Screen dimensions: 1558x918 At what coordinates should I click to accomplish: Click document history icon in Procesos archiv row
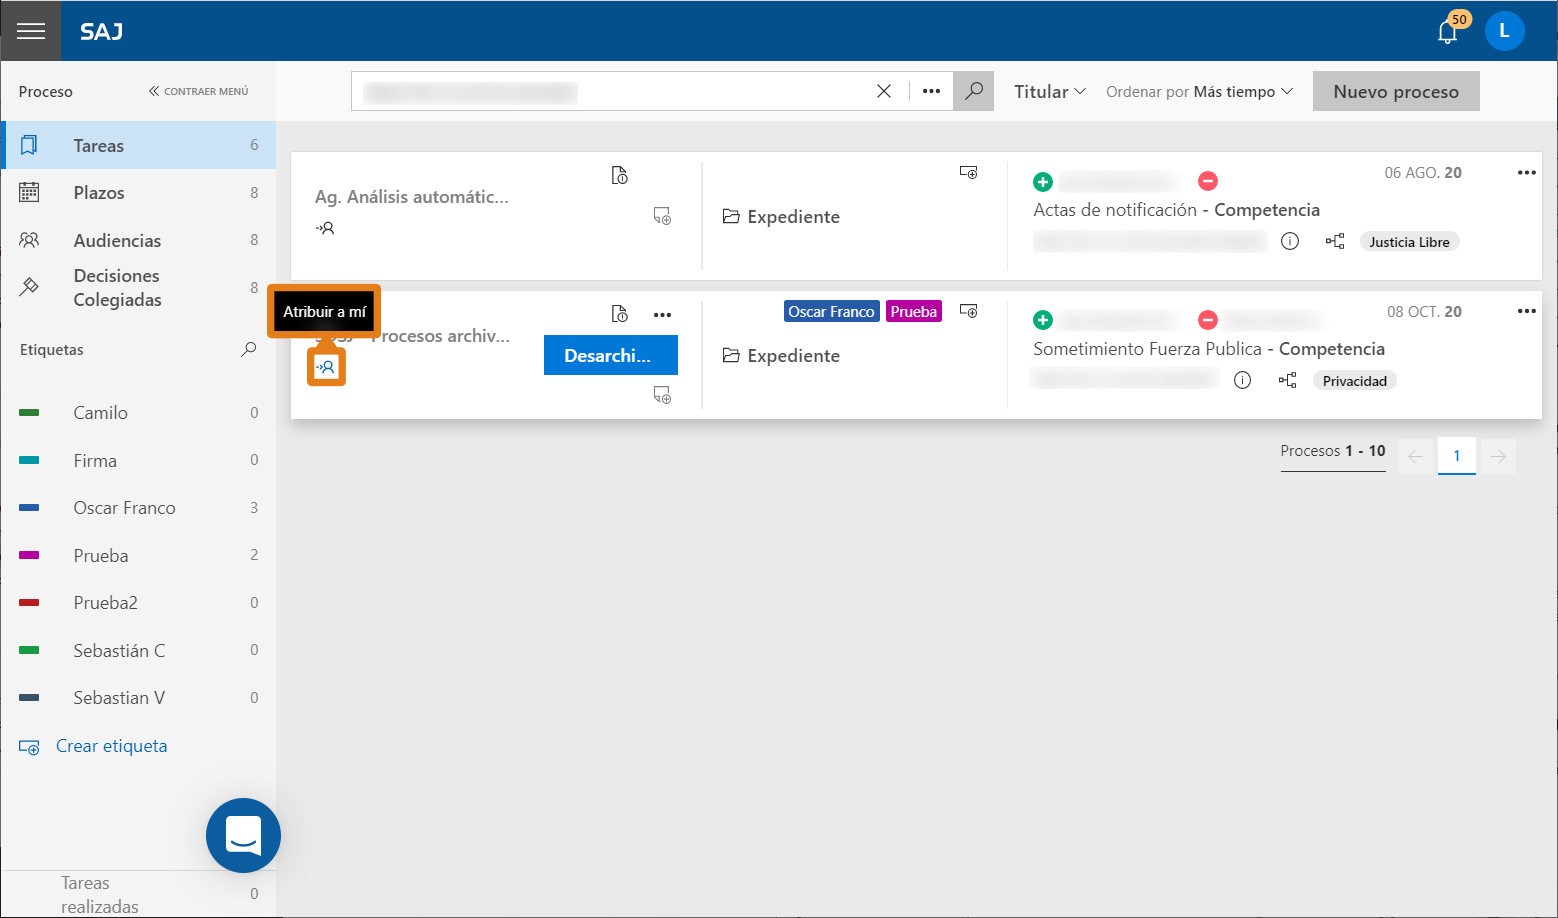click(x=620, y=314)
